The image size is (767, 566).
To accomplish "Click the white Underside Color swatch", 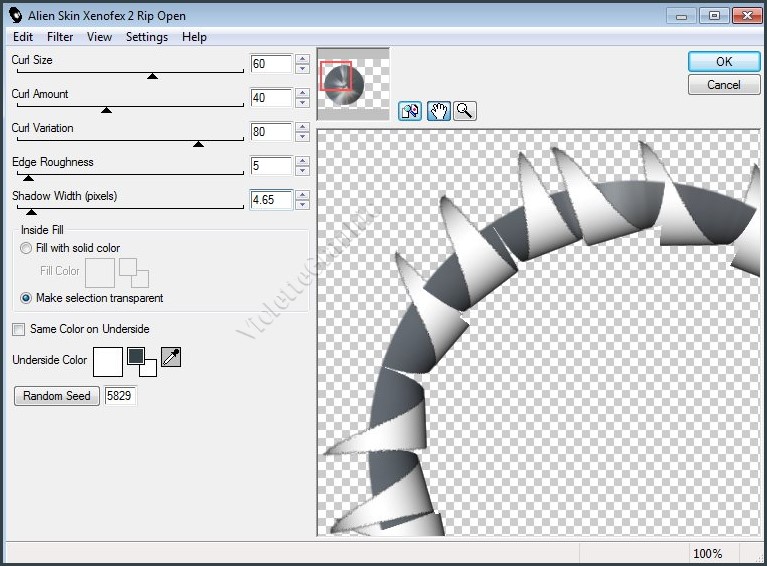I will click(x=107, y=361).
